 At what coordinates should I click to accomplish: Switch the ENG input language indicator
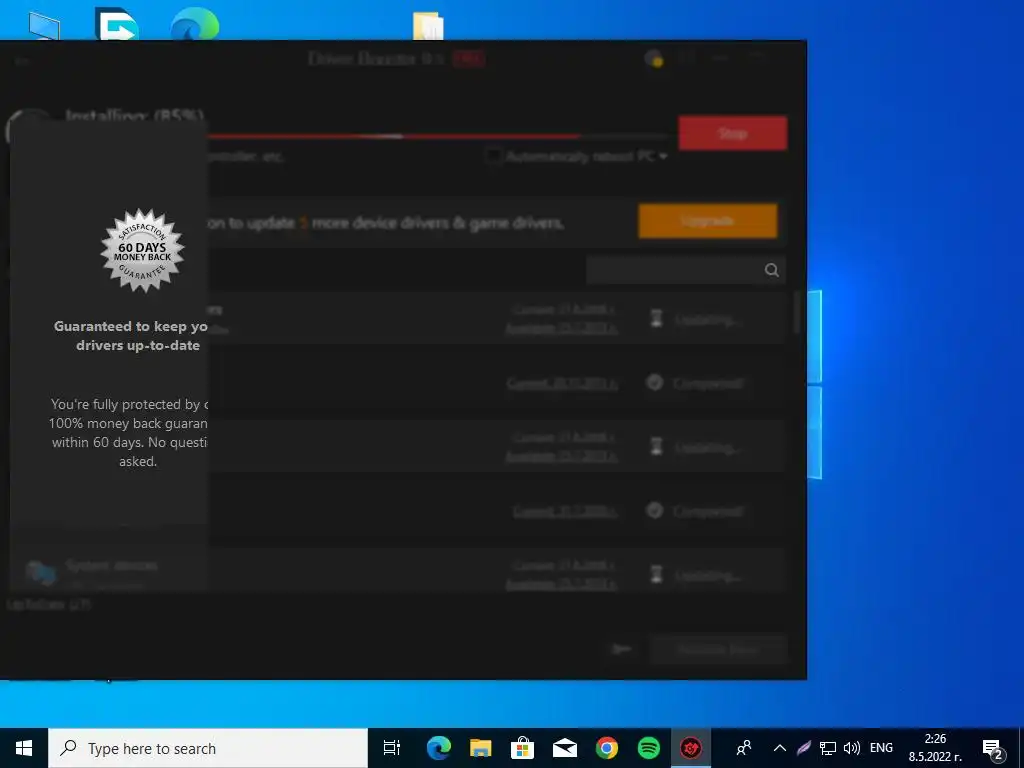[881, 748]
